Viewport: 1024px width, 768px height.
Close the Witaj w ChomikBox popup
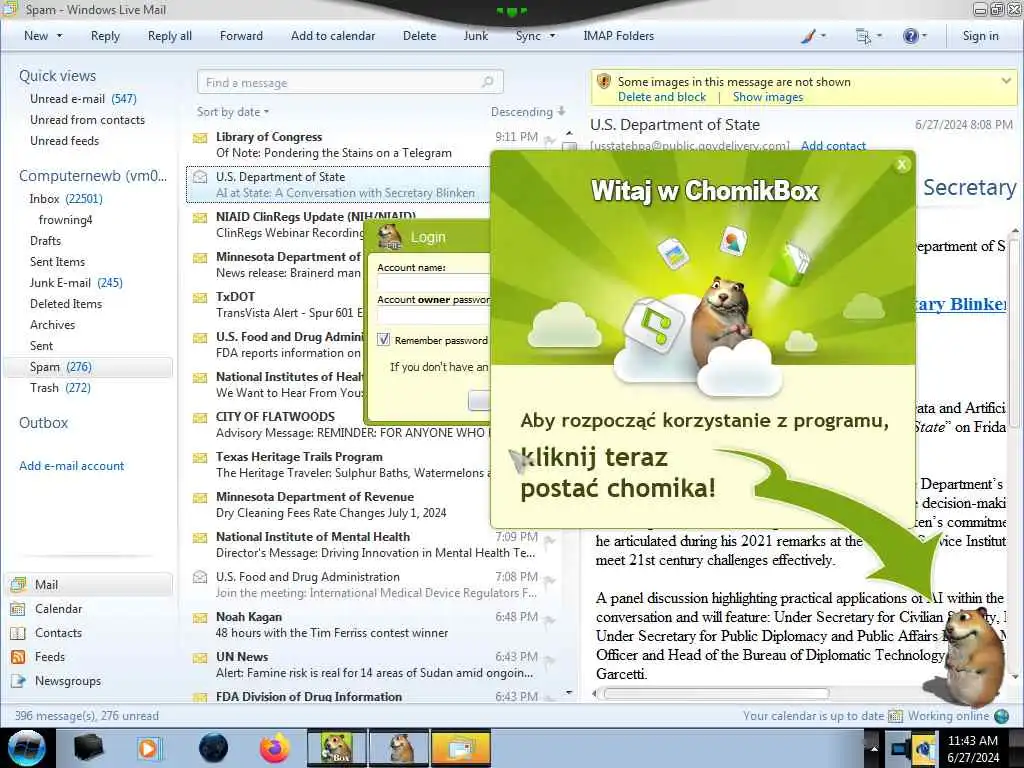click(902, 165)
